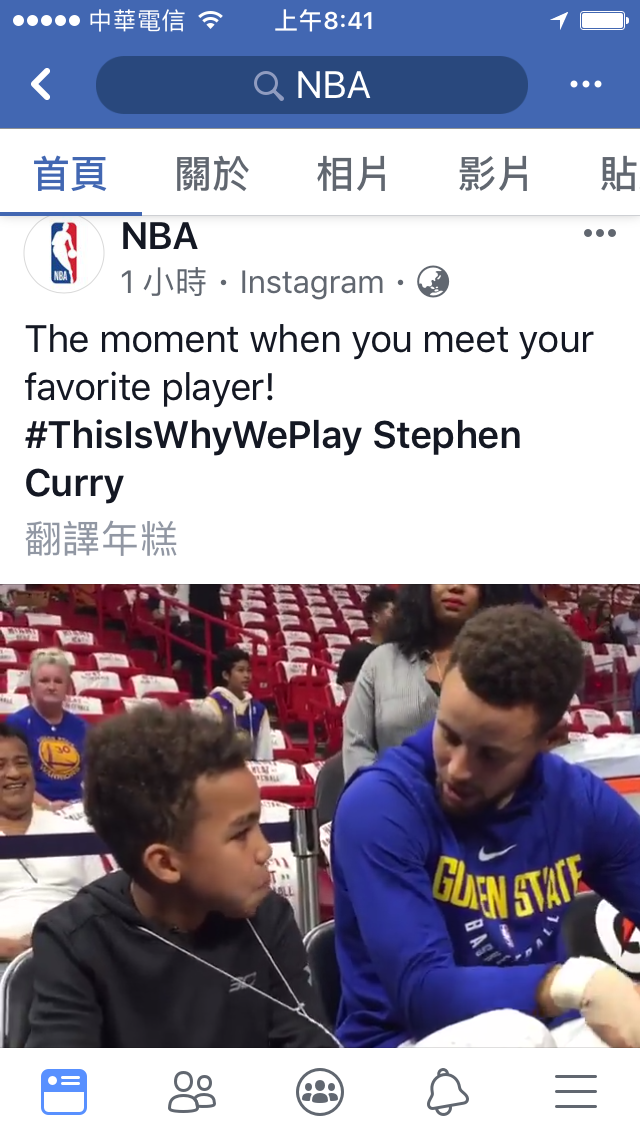The height and width of the screenshot is (1136, 640).
Task: Switch to the 相片 tab
Action: tap(353, 175)
